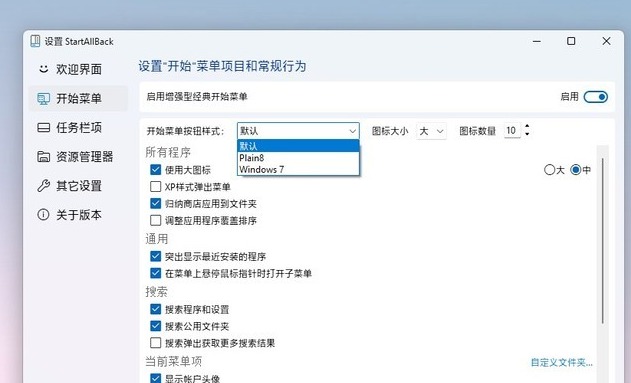Viewport: 631px width, 383px height.
Task: Collapse the 开始菜单按钮样式 combo box
Action: (298, 131)
